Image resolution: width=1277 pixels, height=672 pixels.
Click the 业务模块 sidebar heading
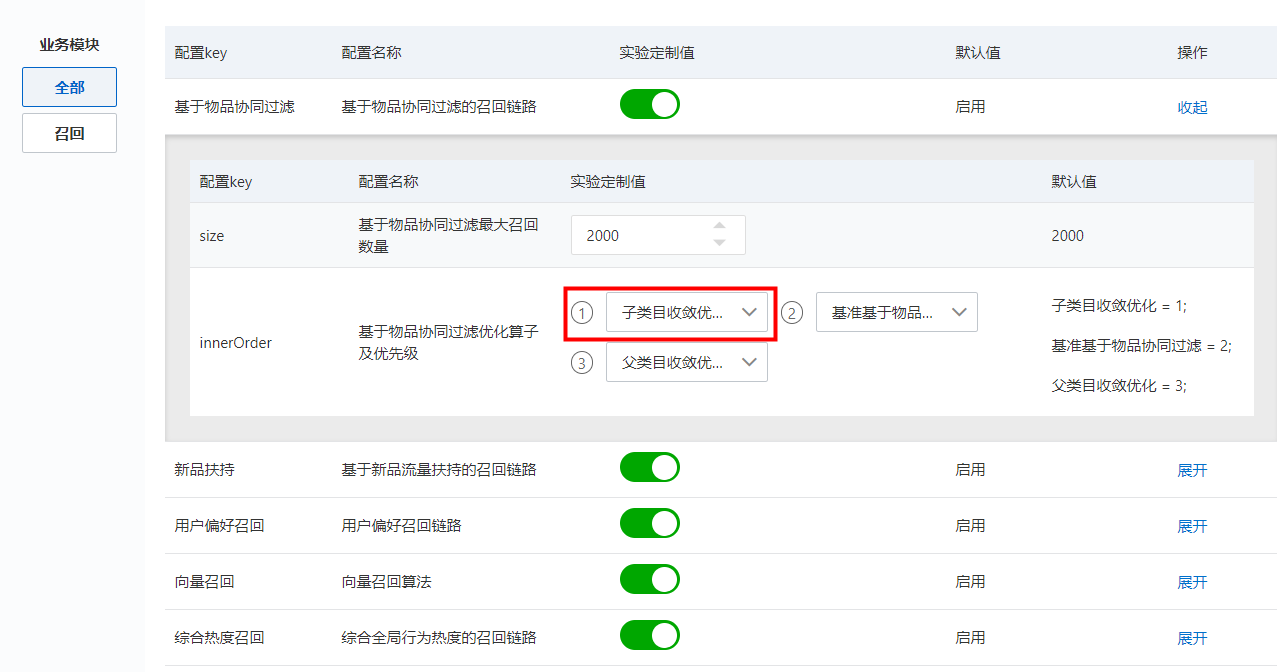point(69,45)
